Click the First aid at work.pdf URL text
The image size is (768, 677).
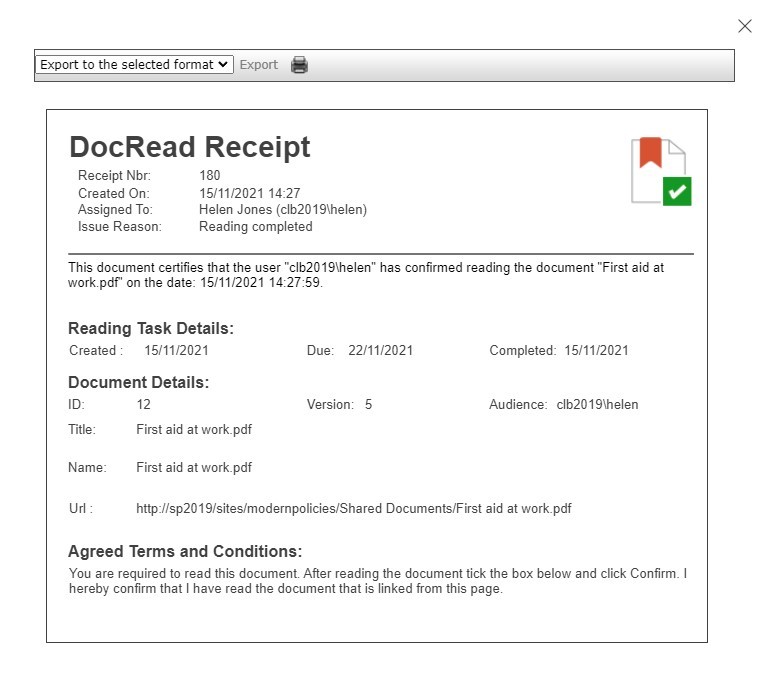pos(353,508)
